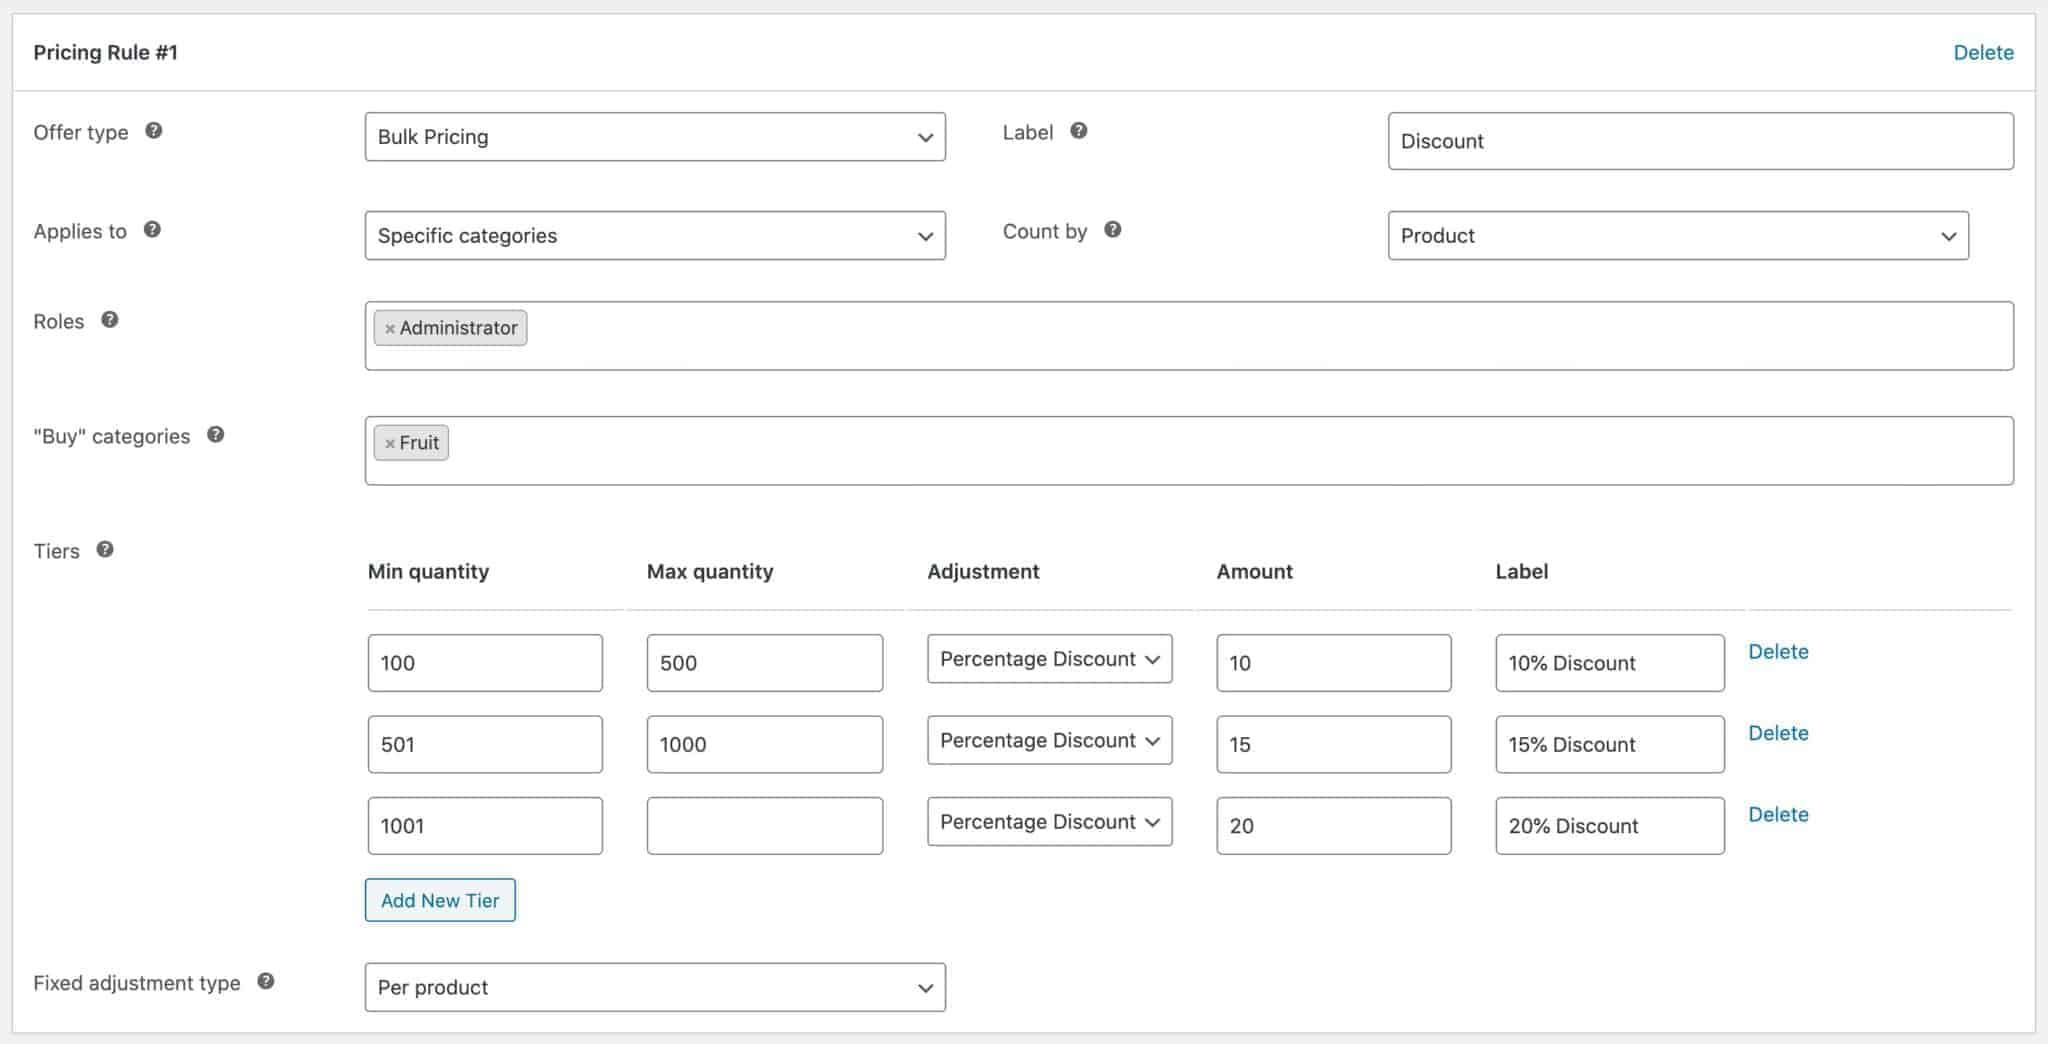This screenshot has height=1044, width=2048.
Task: Open Adjustment dropdown for the 20% tier
Action: point(1048,822)
